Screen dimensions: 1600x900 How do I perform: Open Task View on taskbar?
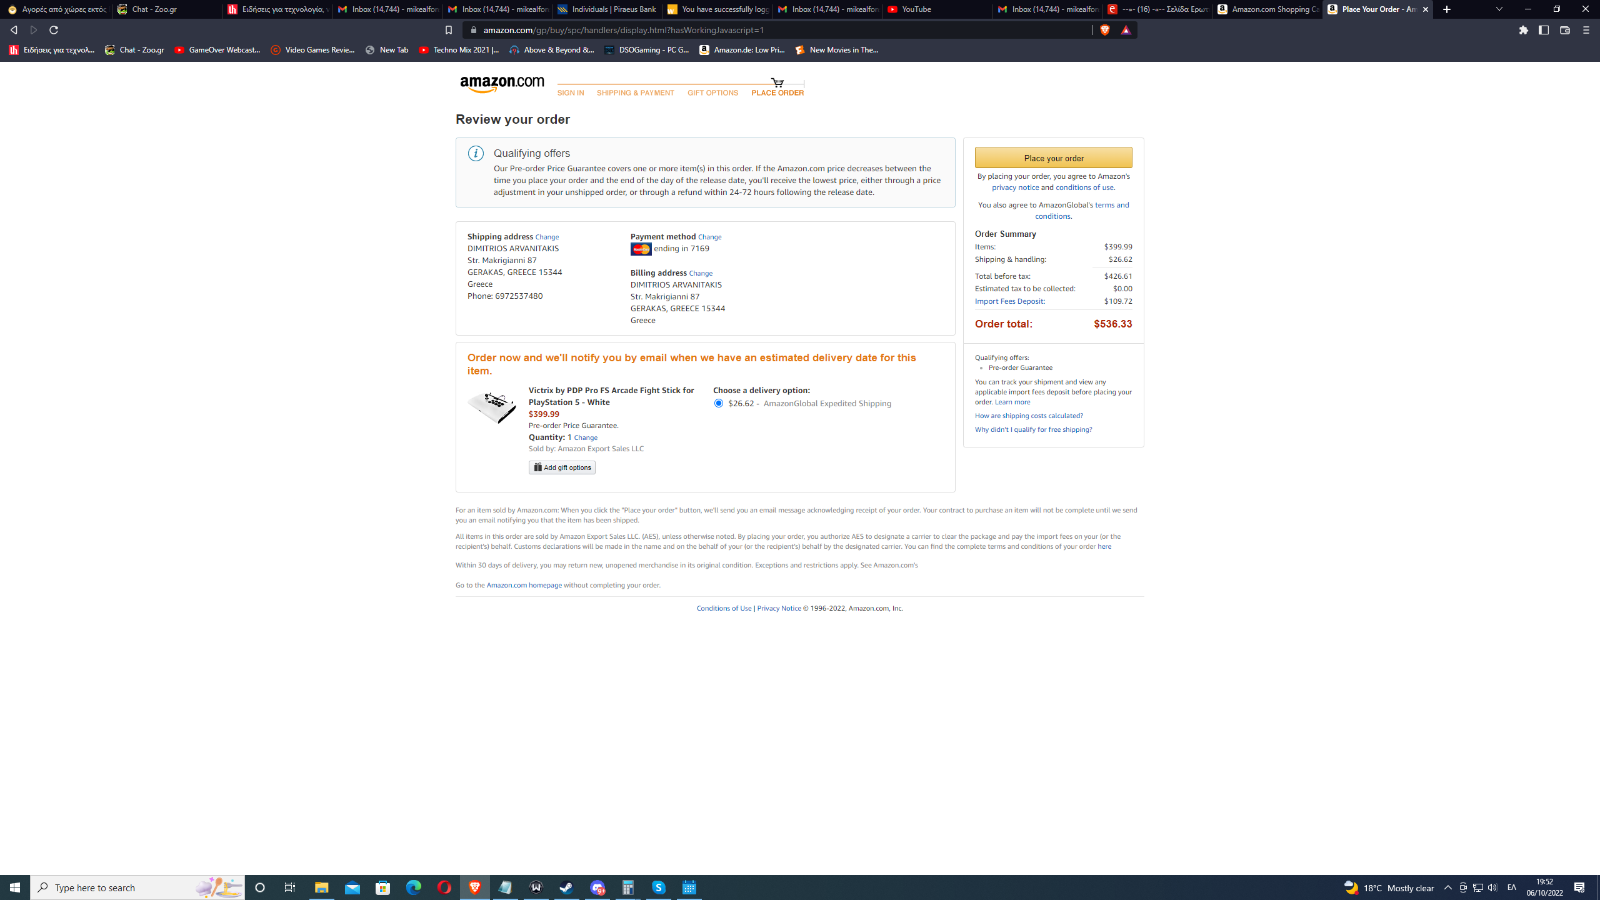290,887
